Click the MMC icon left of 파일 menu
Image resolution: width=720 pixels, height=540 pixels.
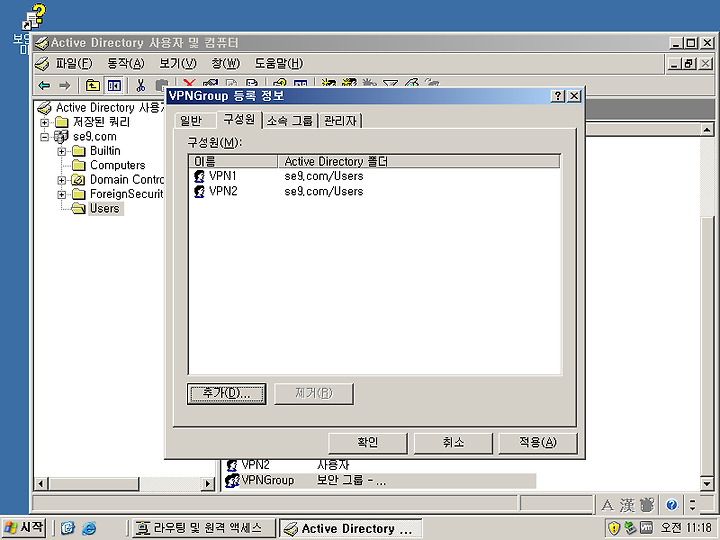pyautogui.click(x=42, y=63)
